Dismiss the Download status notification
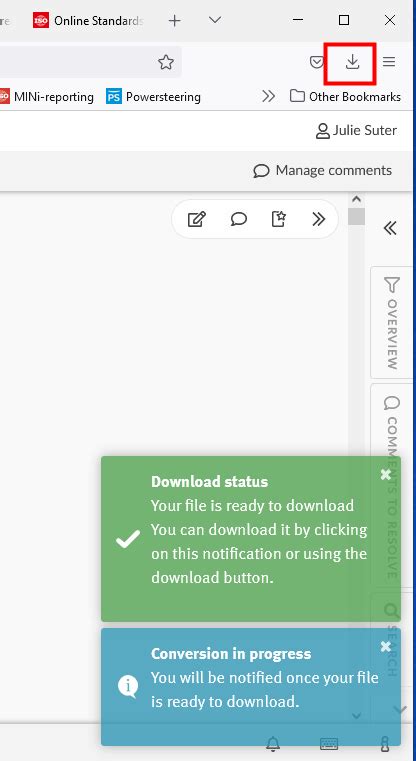This screenshot has height=761, width=416. (385, 474)
